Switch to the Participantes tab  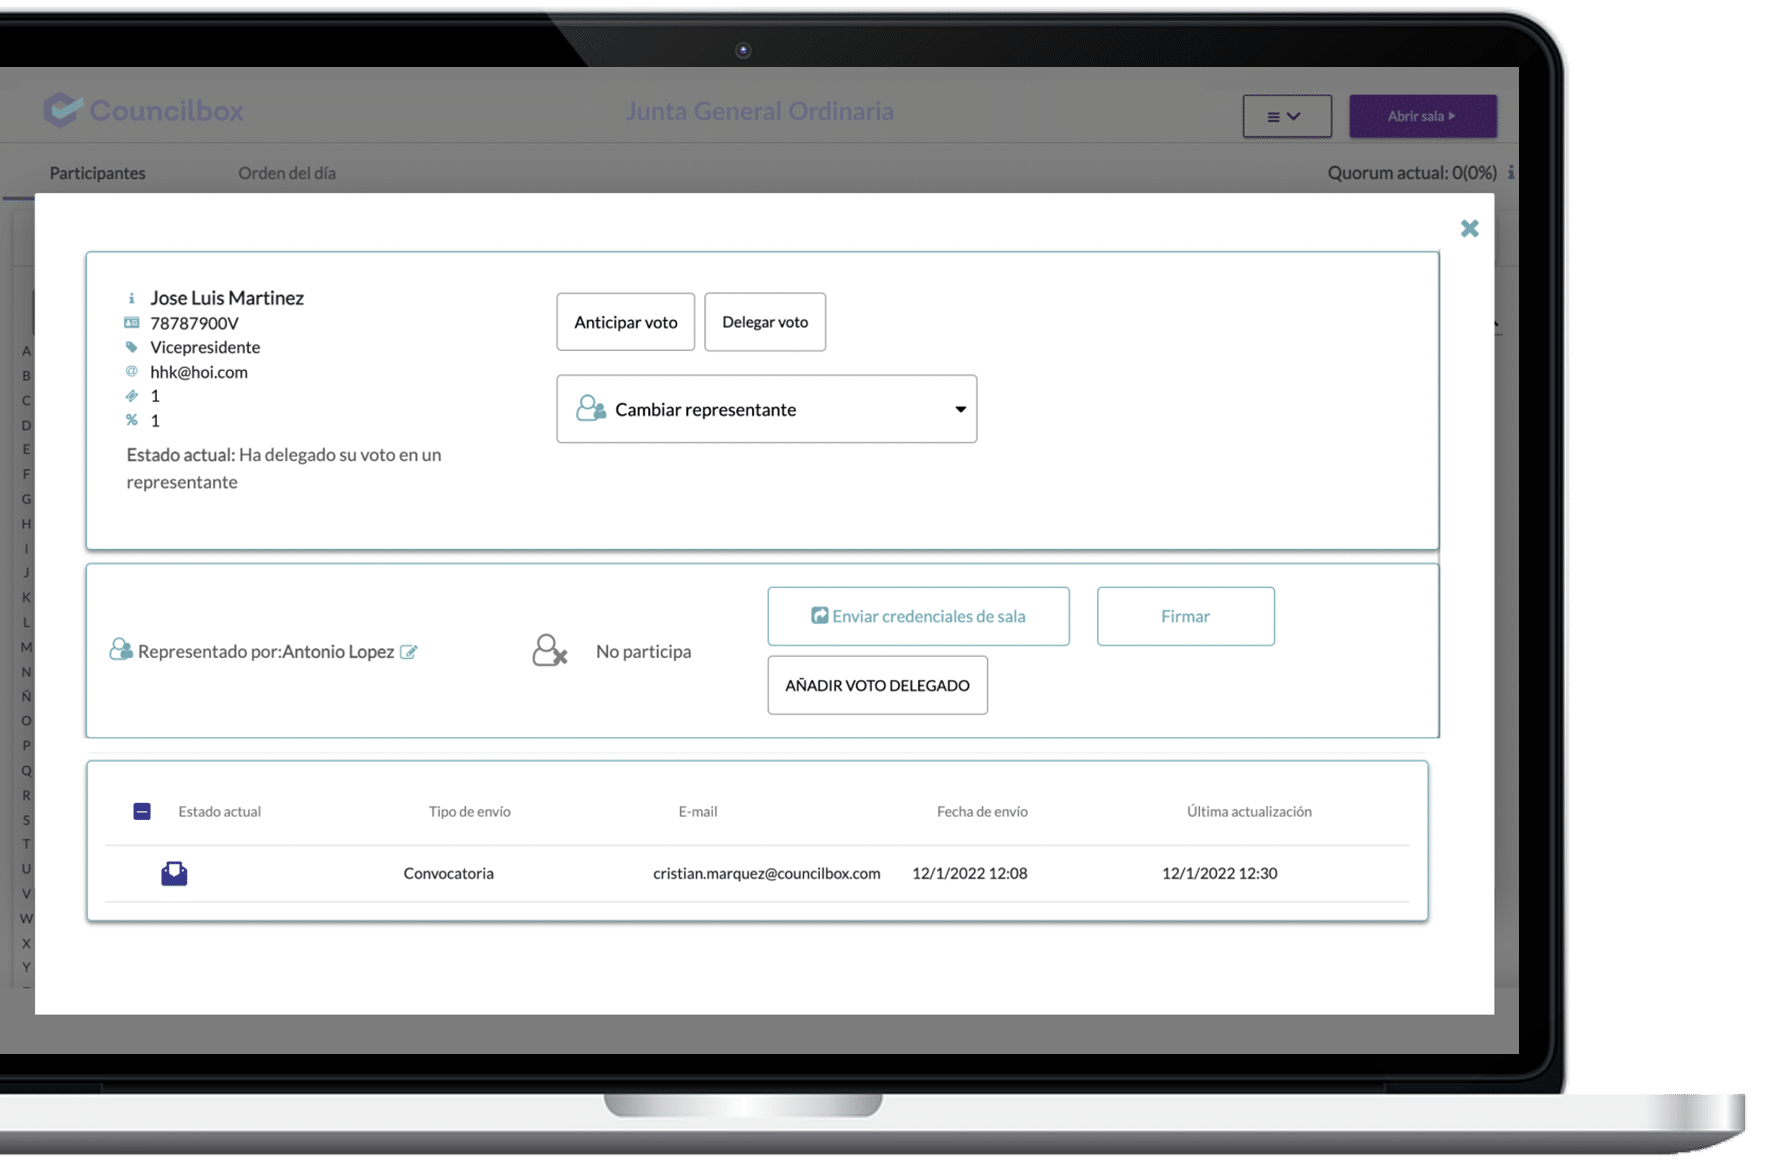97,173
